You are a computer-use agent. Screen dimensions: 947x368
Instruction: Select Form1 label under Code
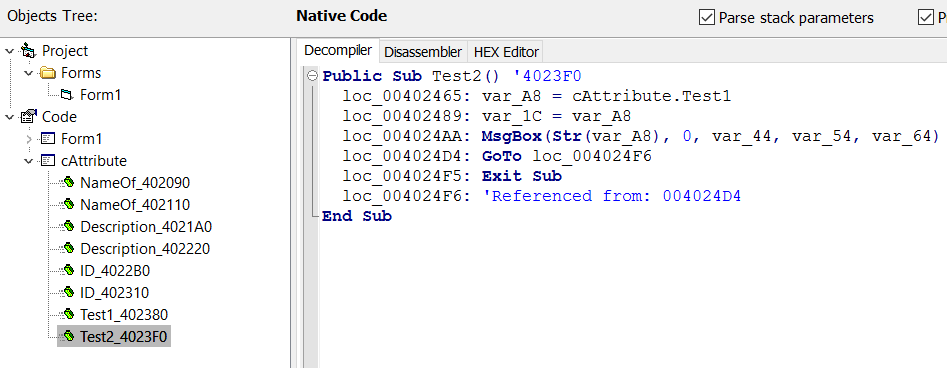82,139
